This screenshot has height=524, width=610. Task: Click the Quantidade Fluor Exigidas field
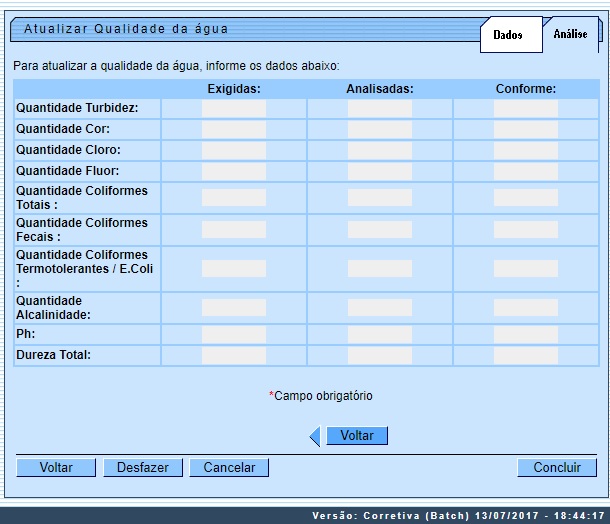(x=233, y=171)
